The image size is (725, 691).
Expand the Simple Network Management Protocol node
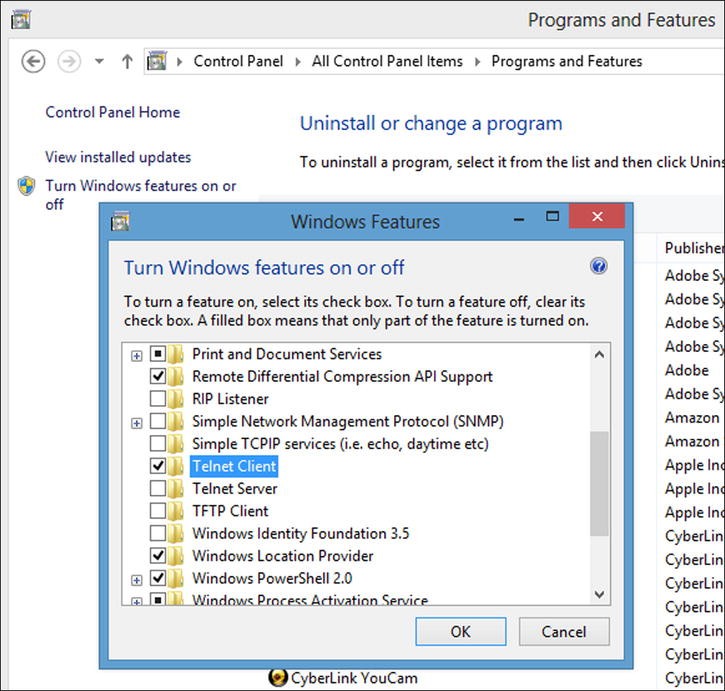pyautogui.click(x=136, y=423)
